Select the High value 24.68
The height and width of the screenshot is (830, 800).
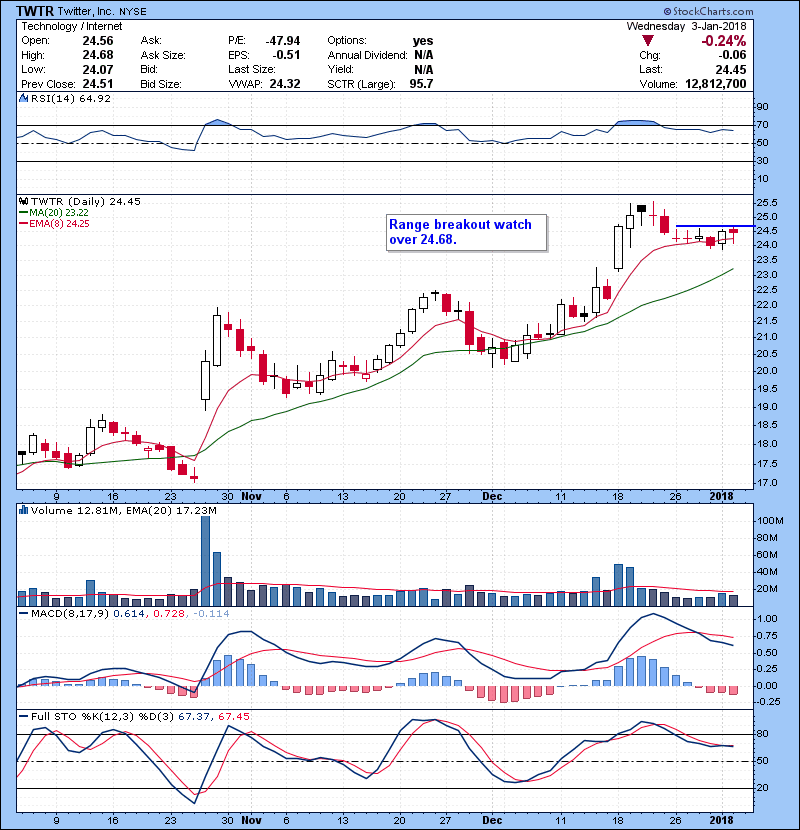point(98,55)
